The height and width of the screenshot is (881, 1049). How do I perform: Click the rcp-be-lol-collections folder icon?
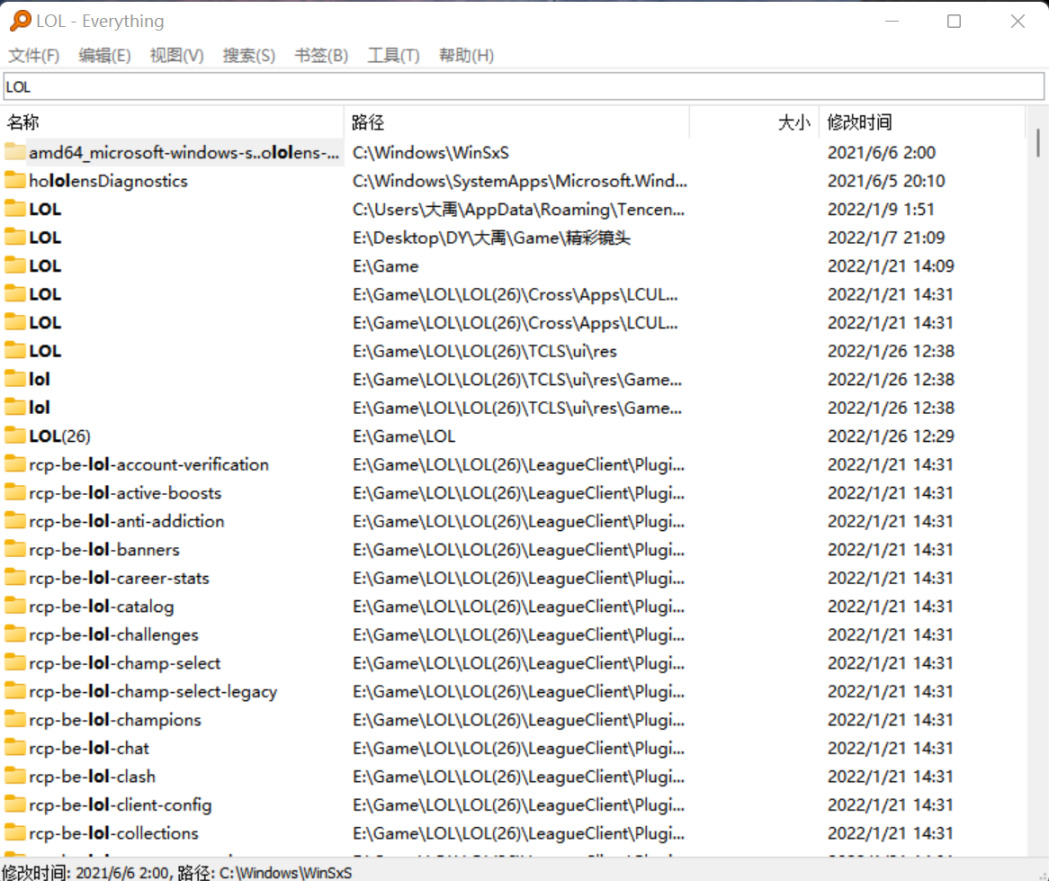click(15, 833)
